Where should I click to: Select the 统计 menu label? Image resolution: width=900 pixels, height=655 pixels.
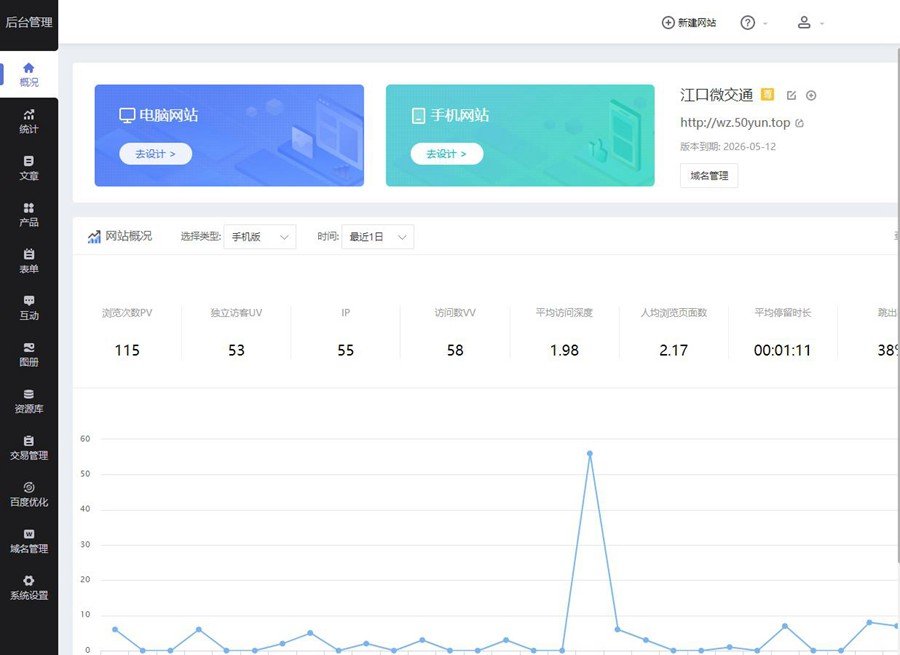[29, 129]
